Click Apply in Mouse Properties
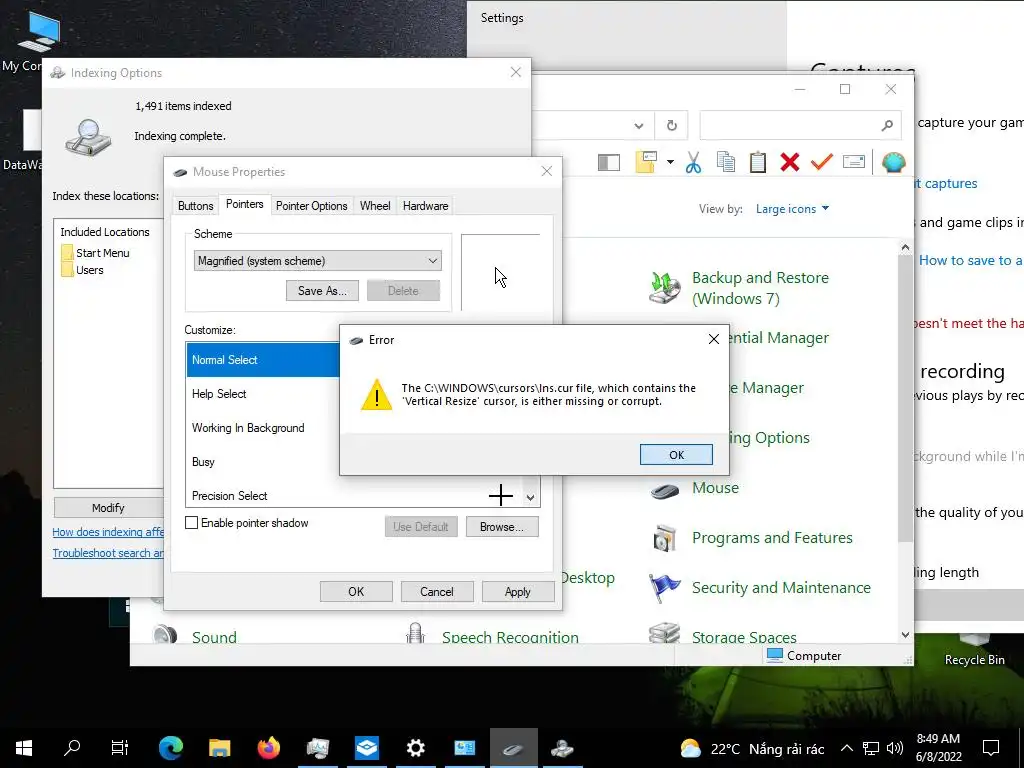Screen dimensions: 1024x768 [x=518, y=592]
